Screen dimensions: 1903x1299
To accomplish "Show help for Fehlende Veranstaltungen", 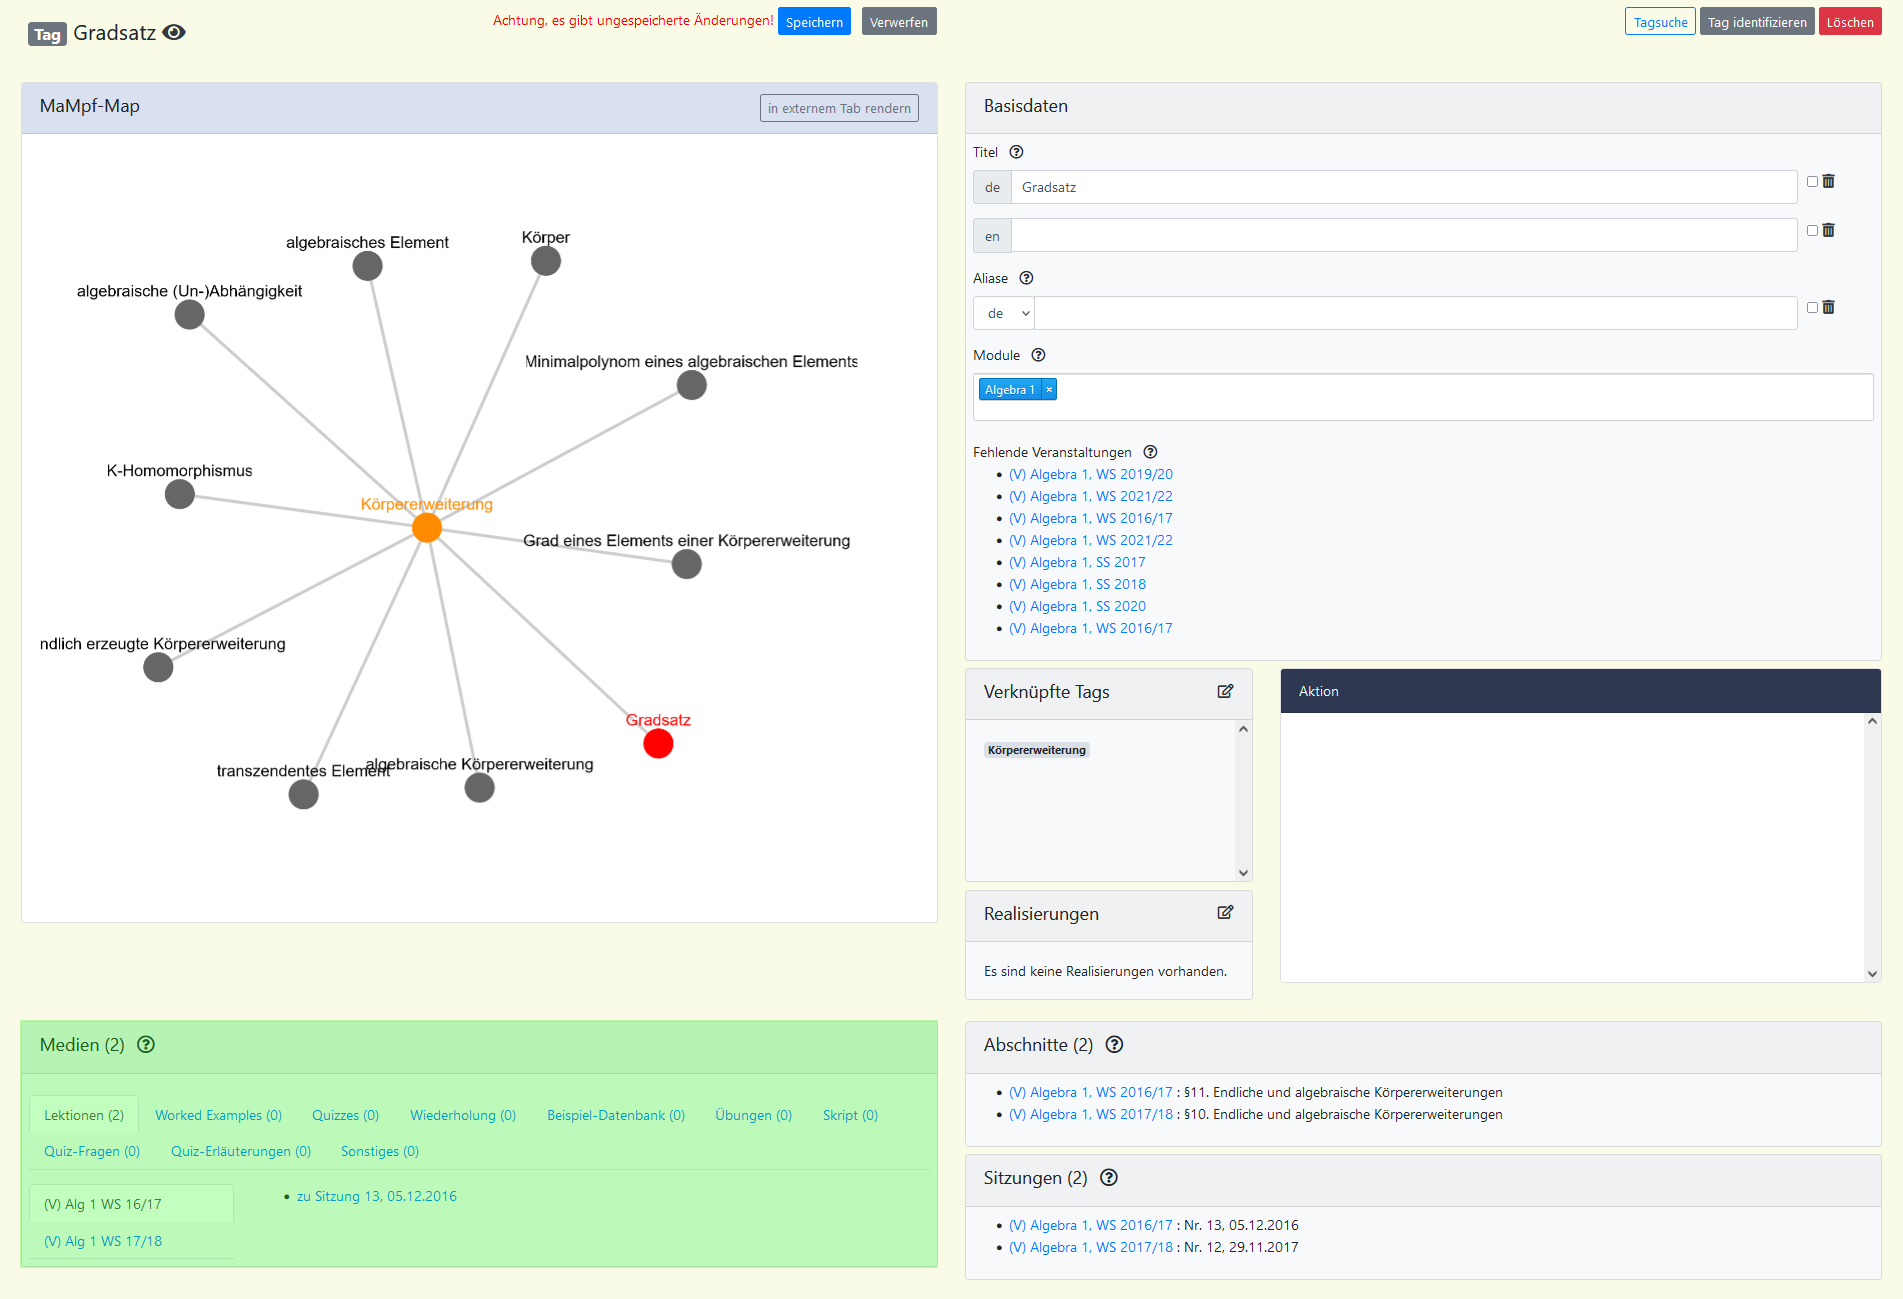I will (1150, 452).
